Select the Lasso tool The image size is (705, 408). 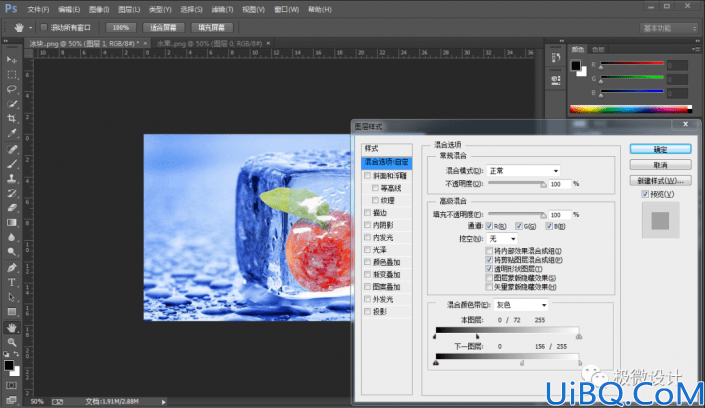tap(12, 89)
